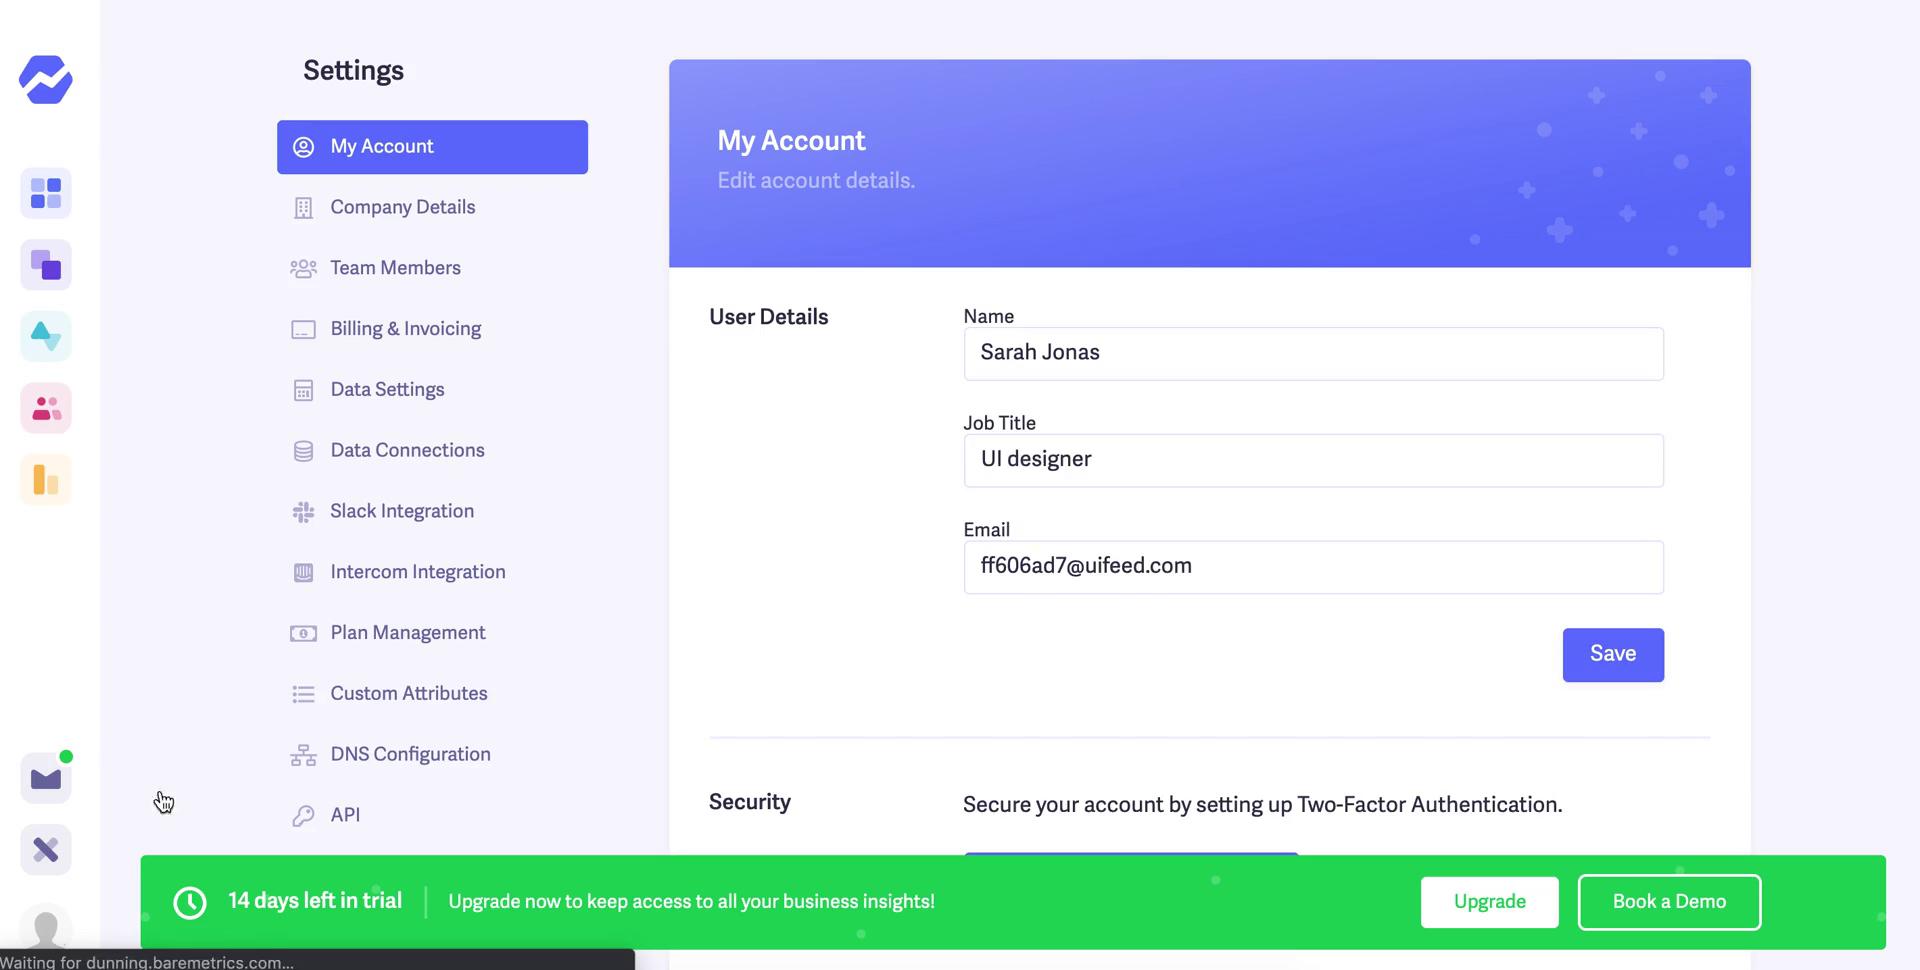Click the "Security" section heading
The image size is (1920, 970).
750,802
